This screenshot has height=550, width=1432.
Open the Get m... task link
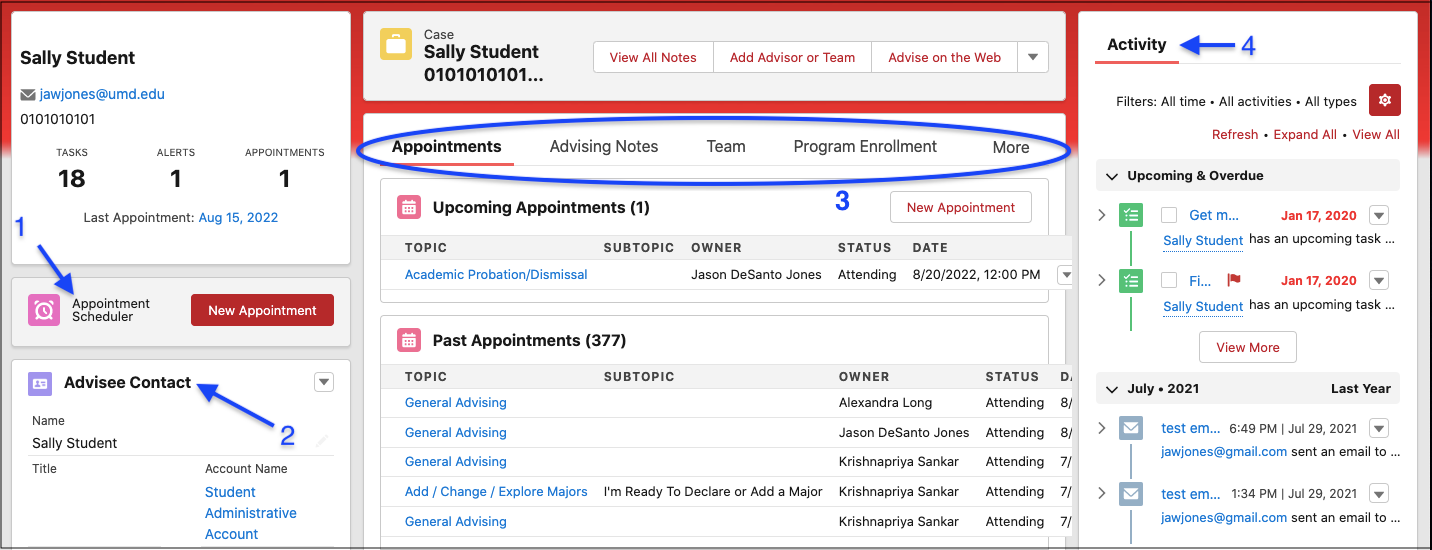[1214, 215]
